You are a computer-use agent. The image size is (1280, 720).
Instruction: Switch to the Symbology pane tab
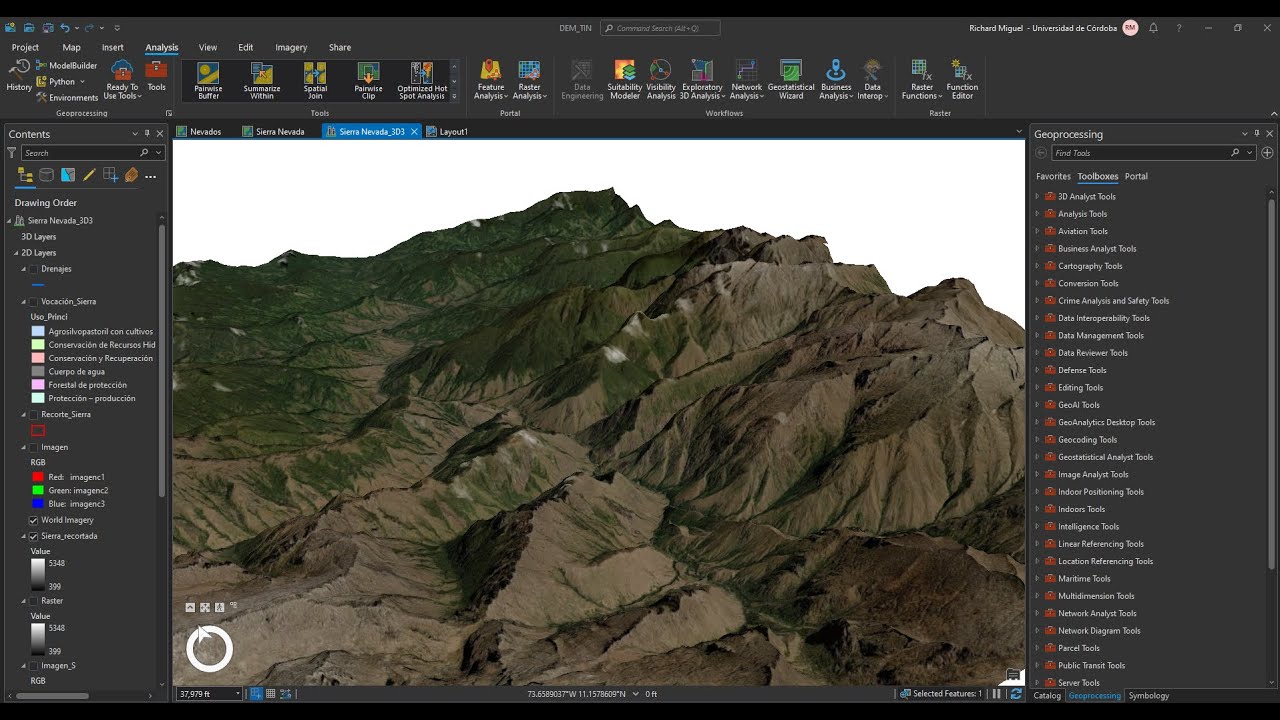pyautogui.click(x=1149, y=695)
